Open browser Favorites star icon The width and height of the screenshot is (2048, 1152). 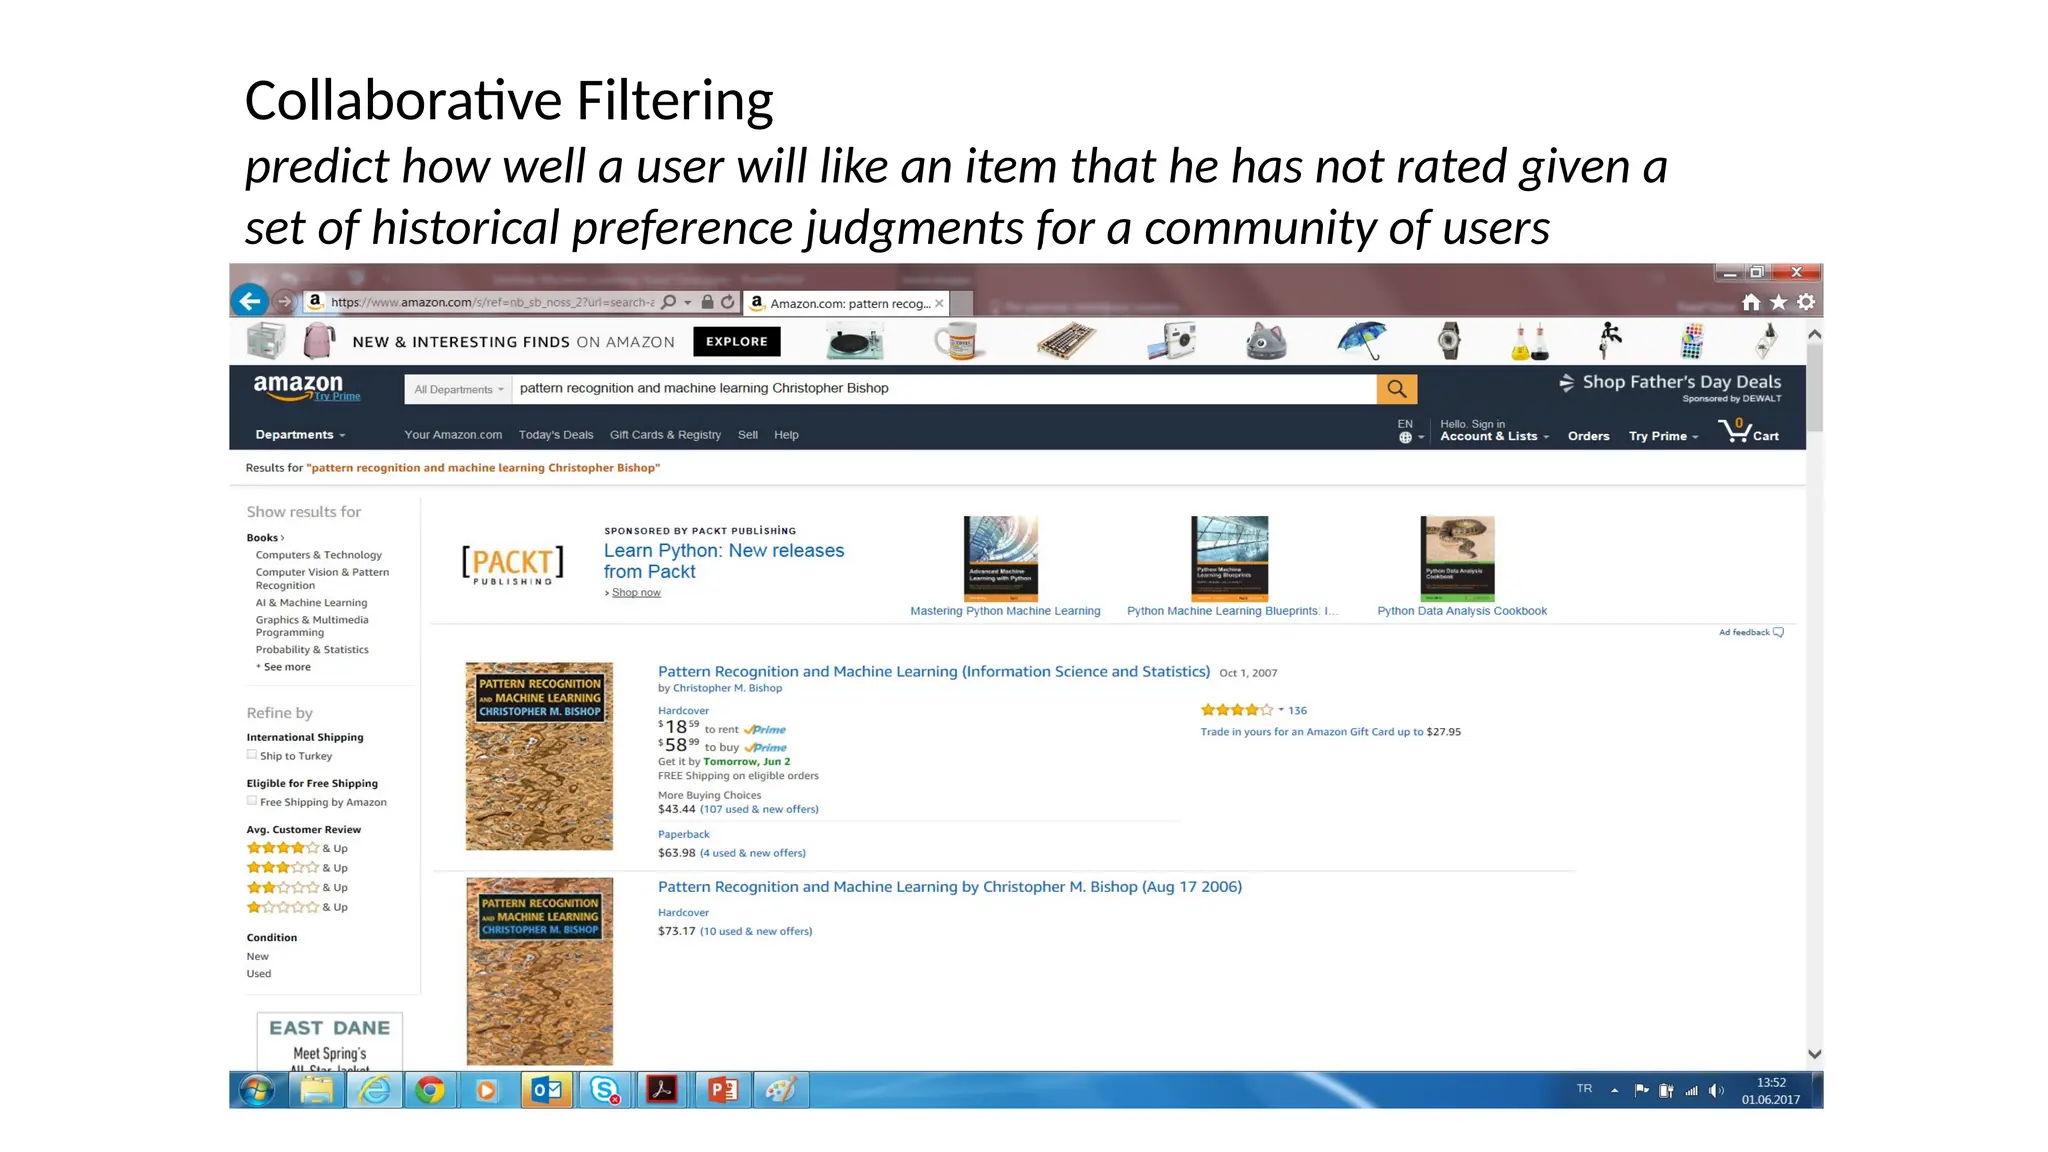point(1778,302)
